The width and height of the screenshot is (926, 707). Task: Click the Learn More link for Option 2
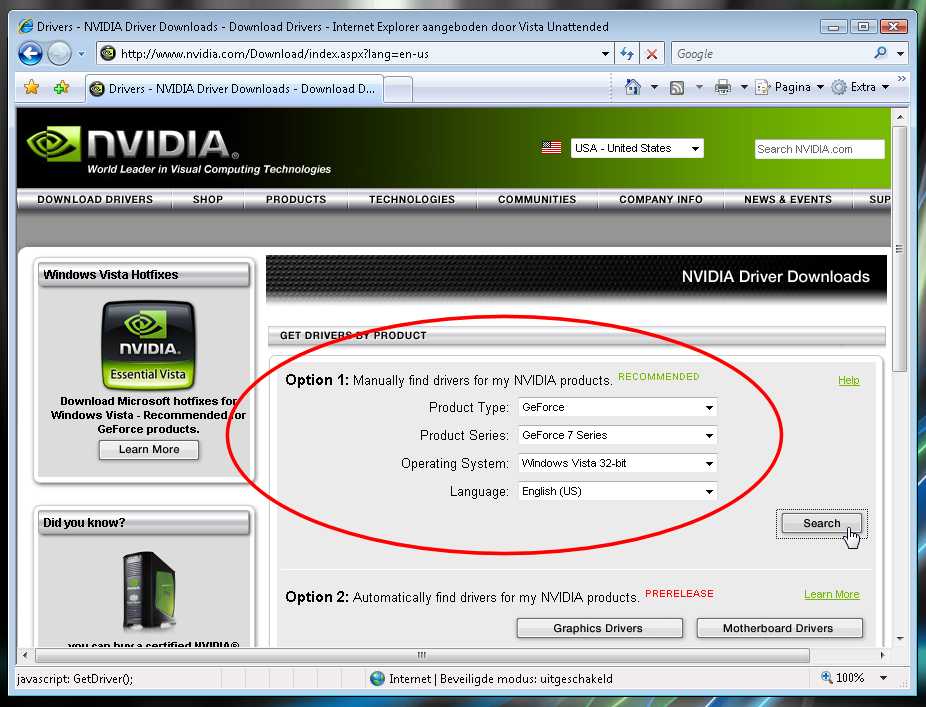(x=832, y=595)
